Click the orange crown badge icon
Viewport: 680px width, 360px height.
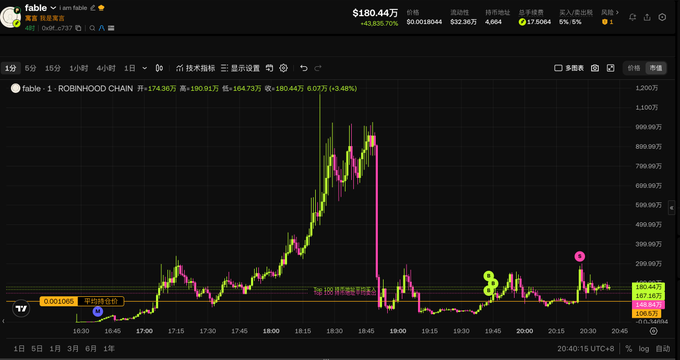click(x=101, y=8)
